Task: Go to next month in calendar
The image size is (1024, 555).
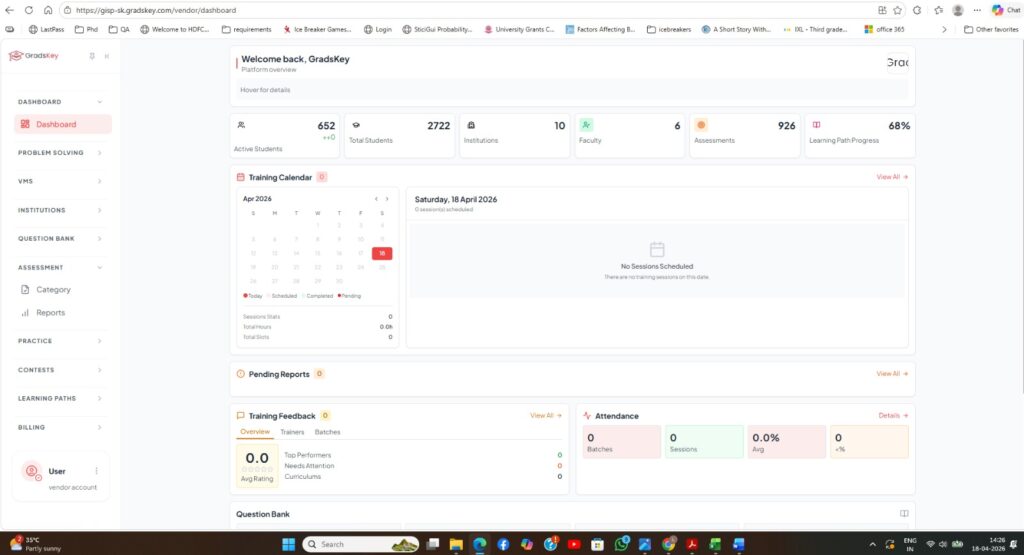Action: [387, 199]
